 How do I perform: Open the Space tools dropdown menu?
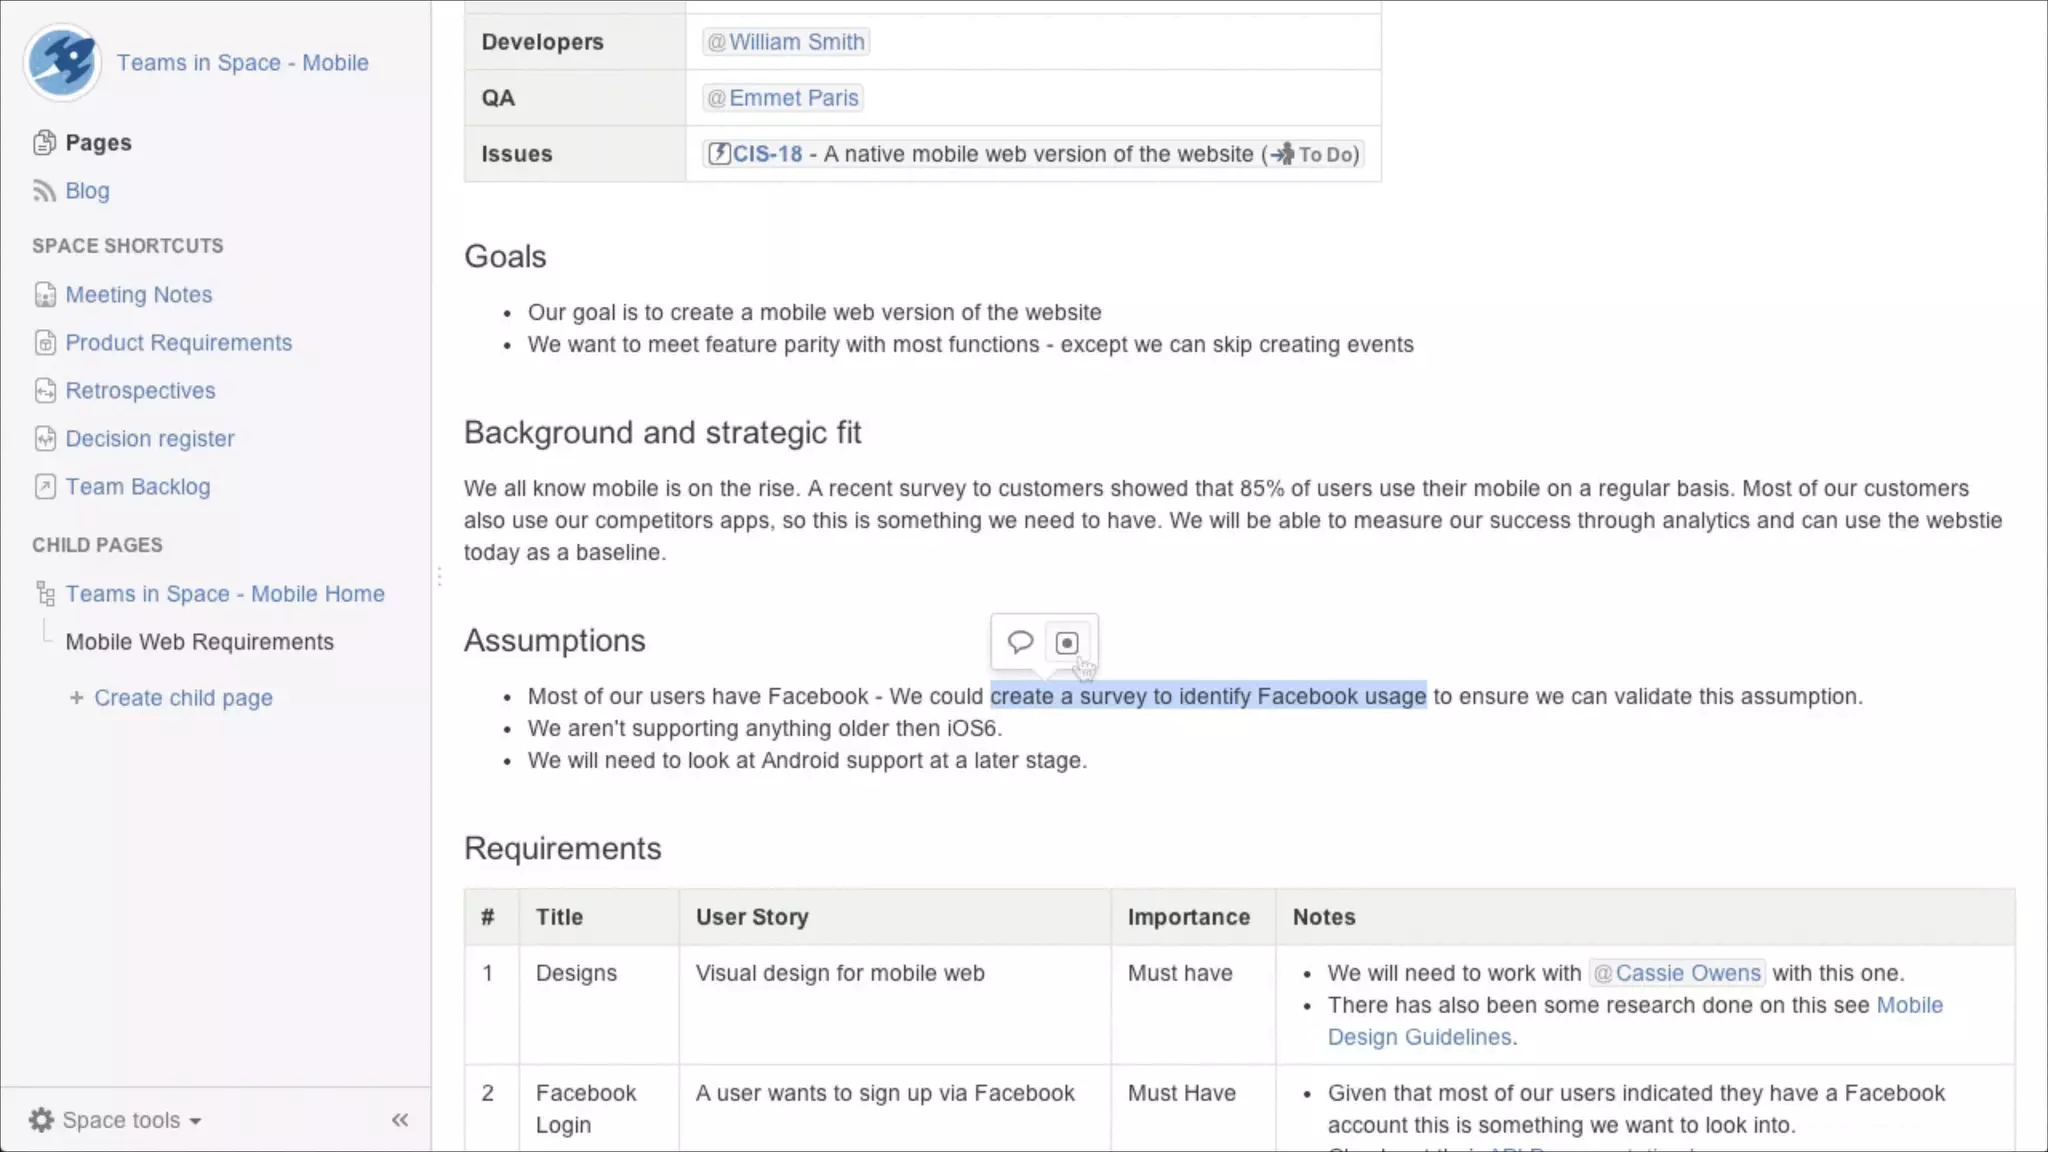(x=115, y=1120)
